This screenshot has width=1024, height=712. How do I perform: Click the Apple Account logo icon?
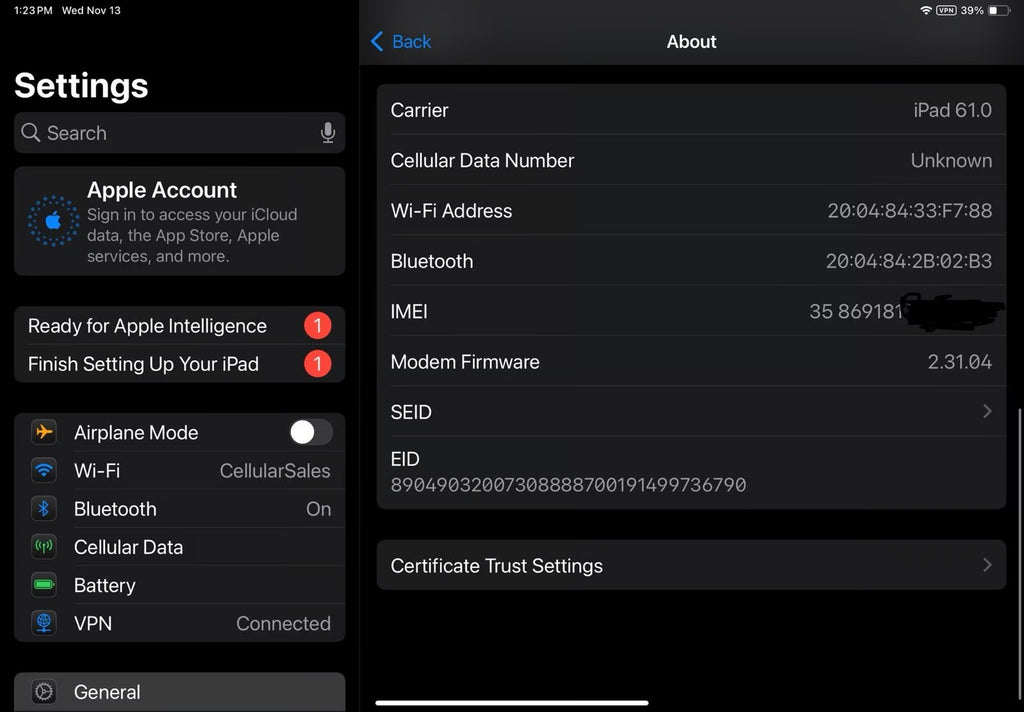point(53,221)
